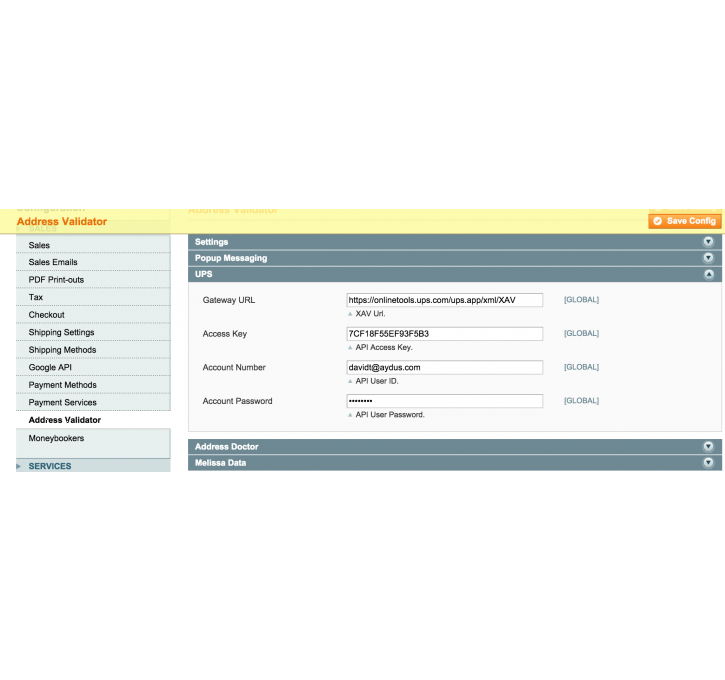
Task: Open the Melissa Data section header
Action: (455, 463)
